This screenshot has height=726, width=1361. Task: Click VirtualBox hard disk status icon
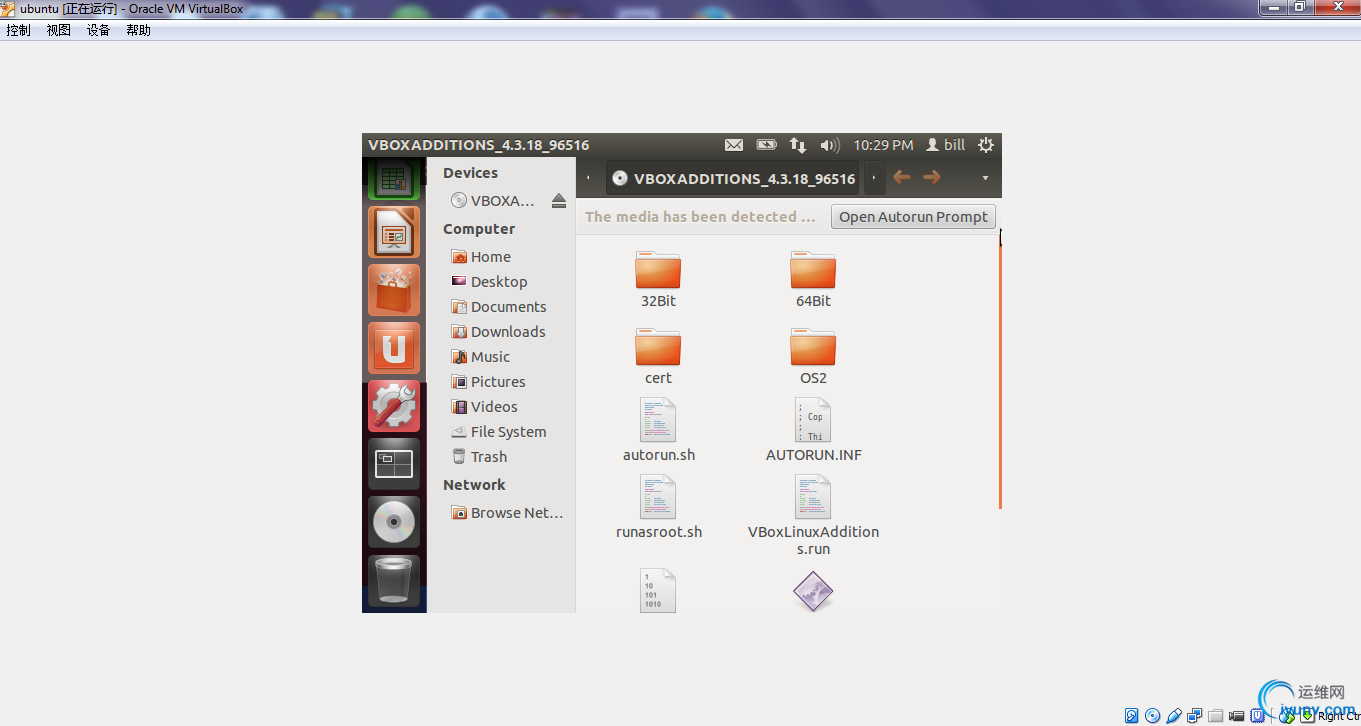click(x=1132, y=716)
